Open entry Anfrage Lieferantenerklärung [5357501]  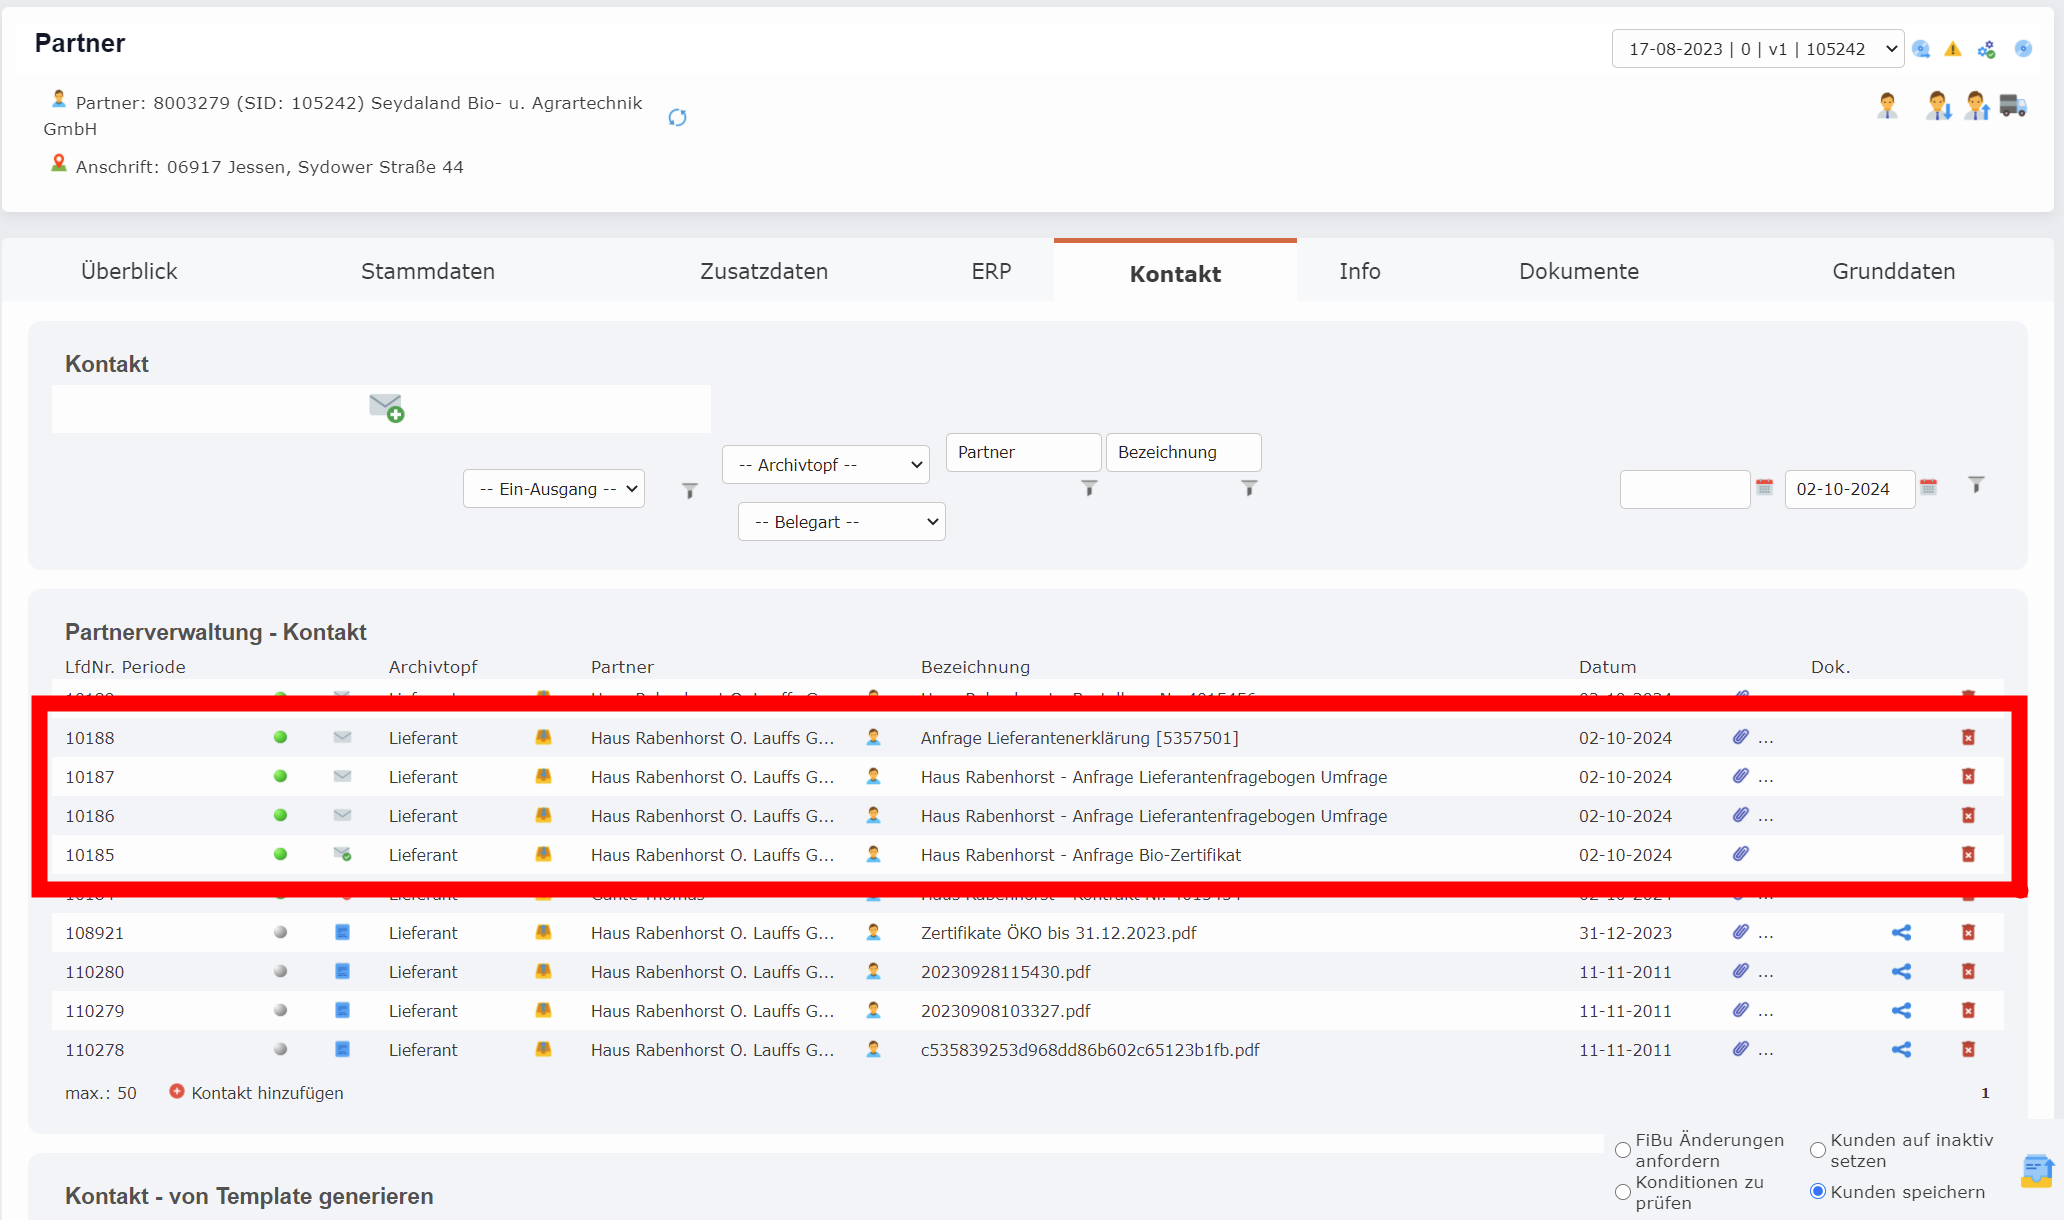(1079, 738)
